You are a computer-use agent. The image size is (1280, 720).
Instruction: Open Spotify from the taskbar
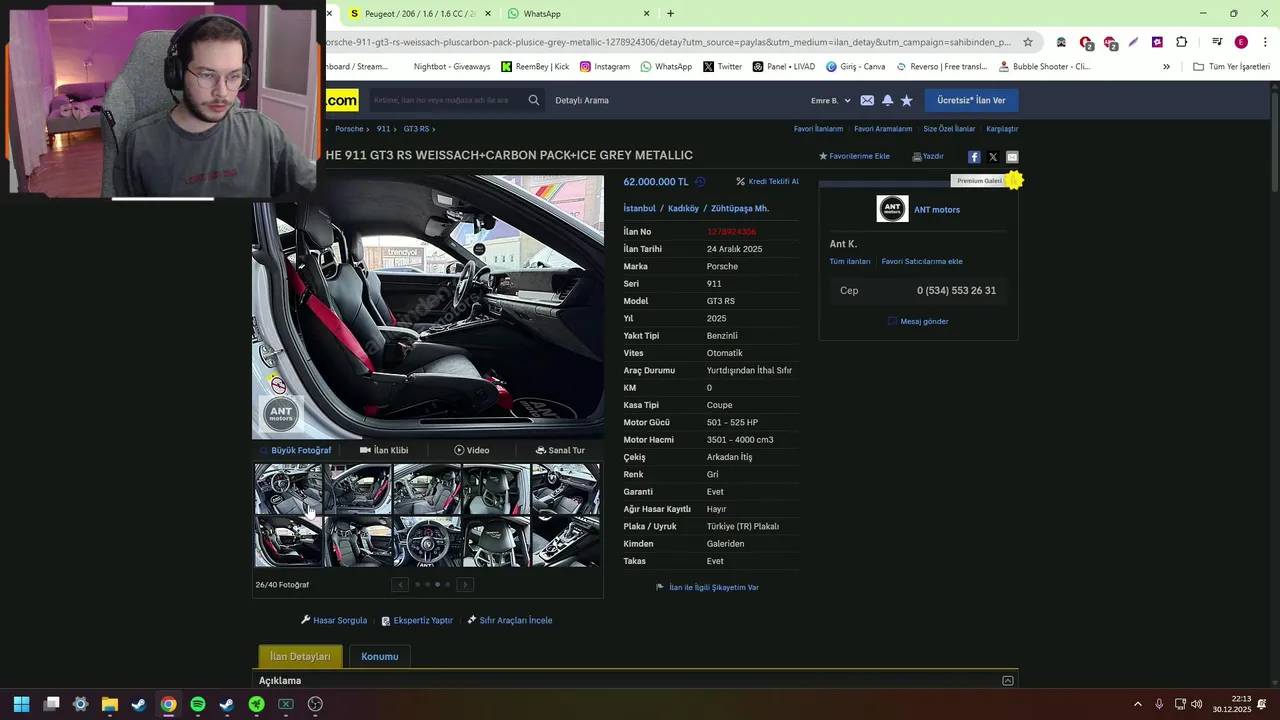(198, 704)
